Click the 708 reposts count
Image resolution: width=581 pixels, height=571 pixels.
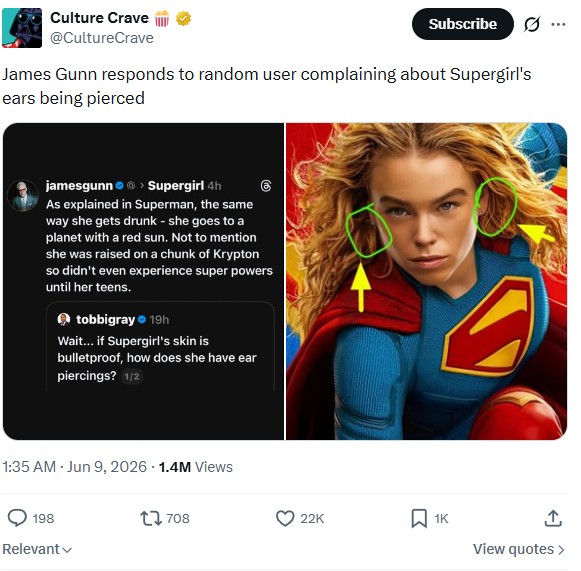point(178,518)
